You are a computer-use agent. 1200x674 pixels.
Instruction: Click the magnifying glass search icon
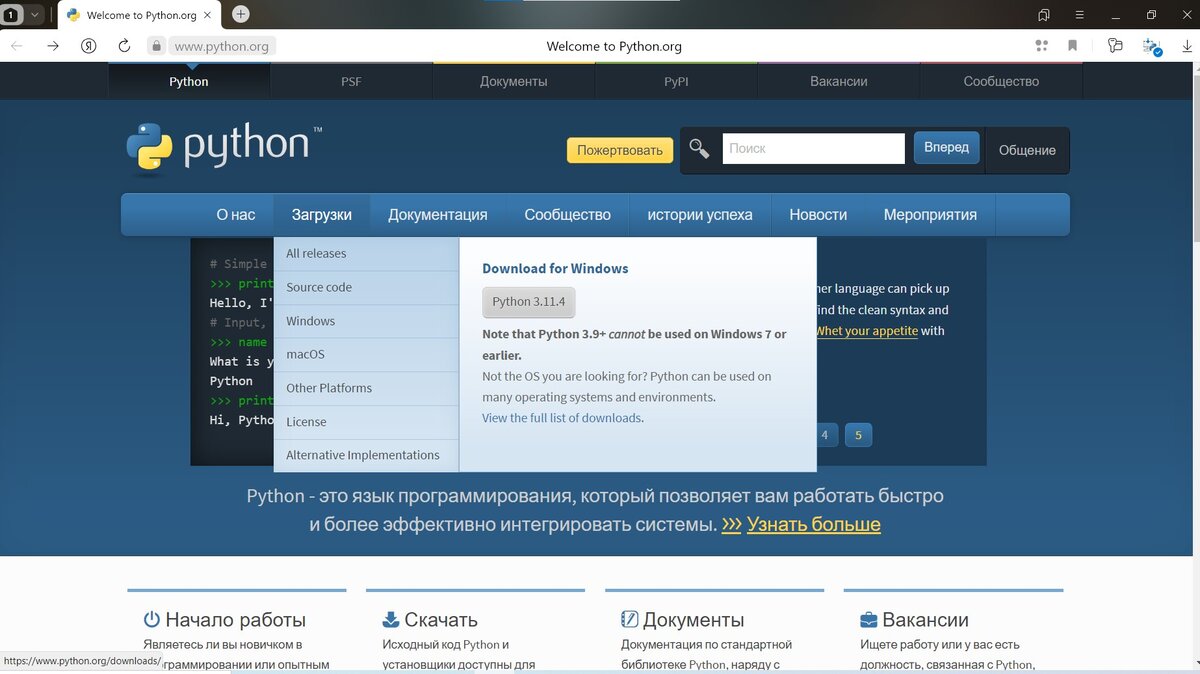point(699,149)
